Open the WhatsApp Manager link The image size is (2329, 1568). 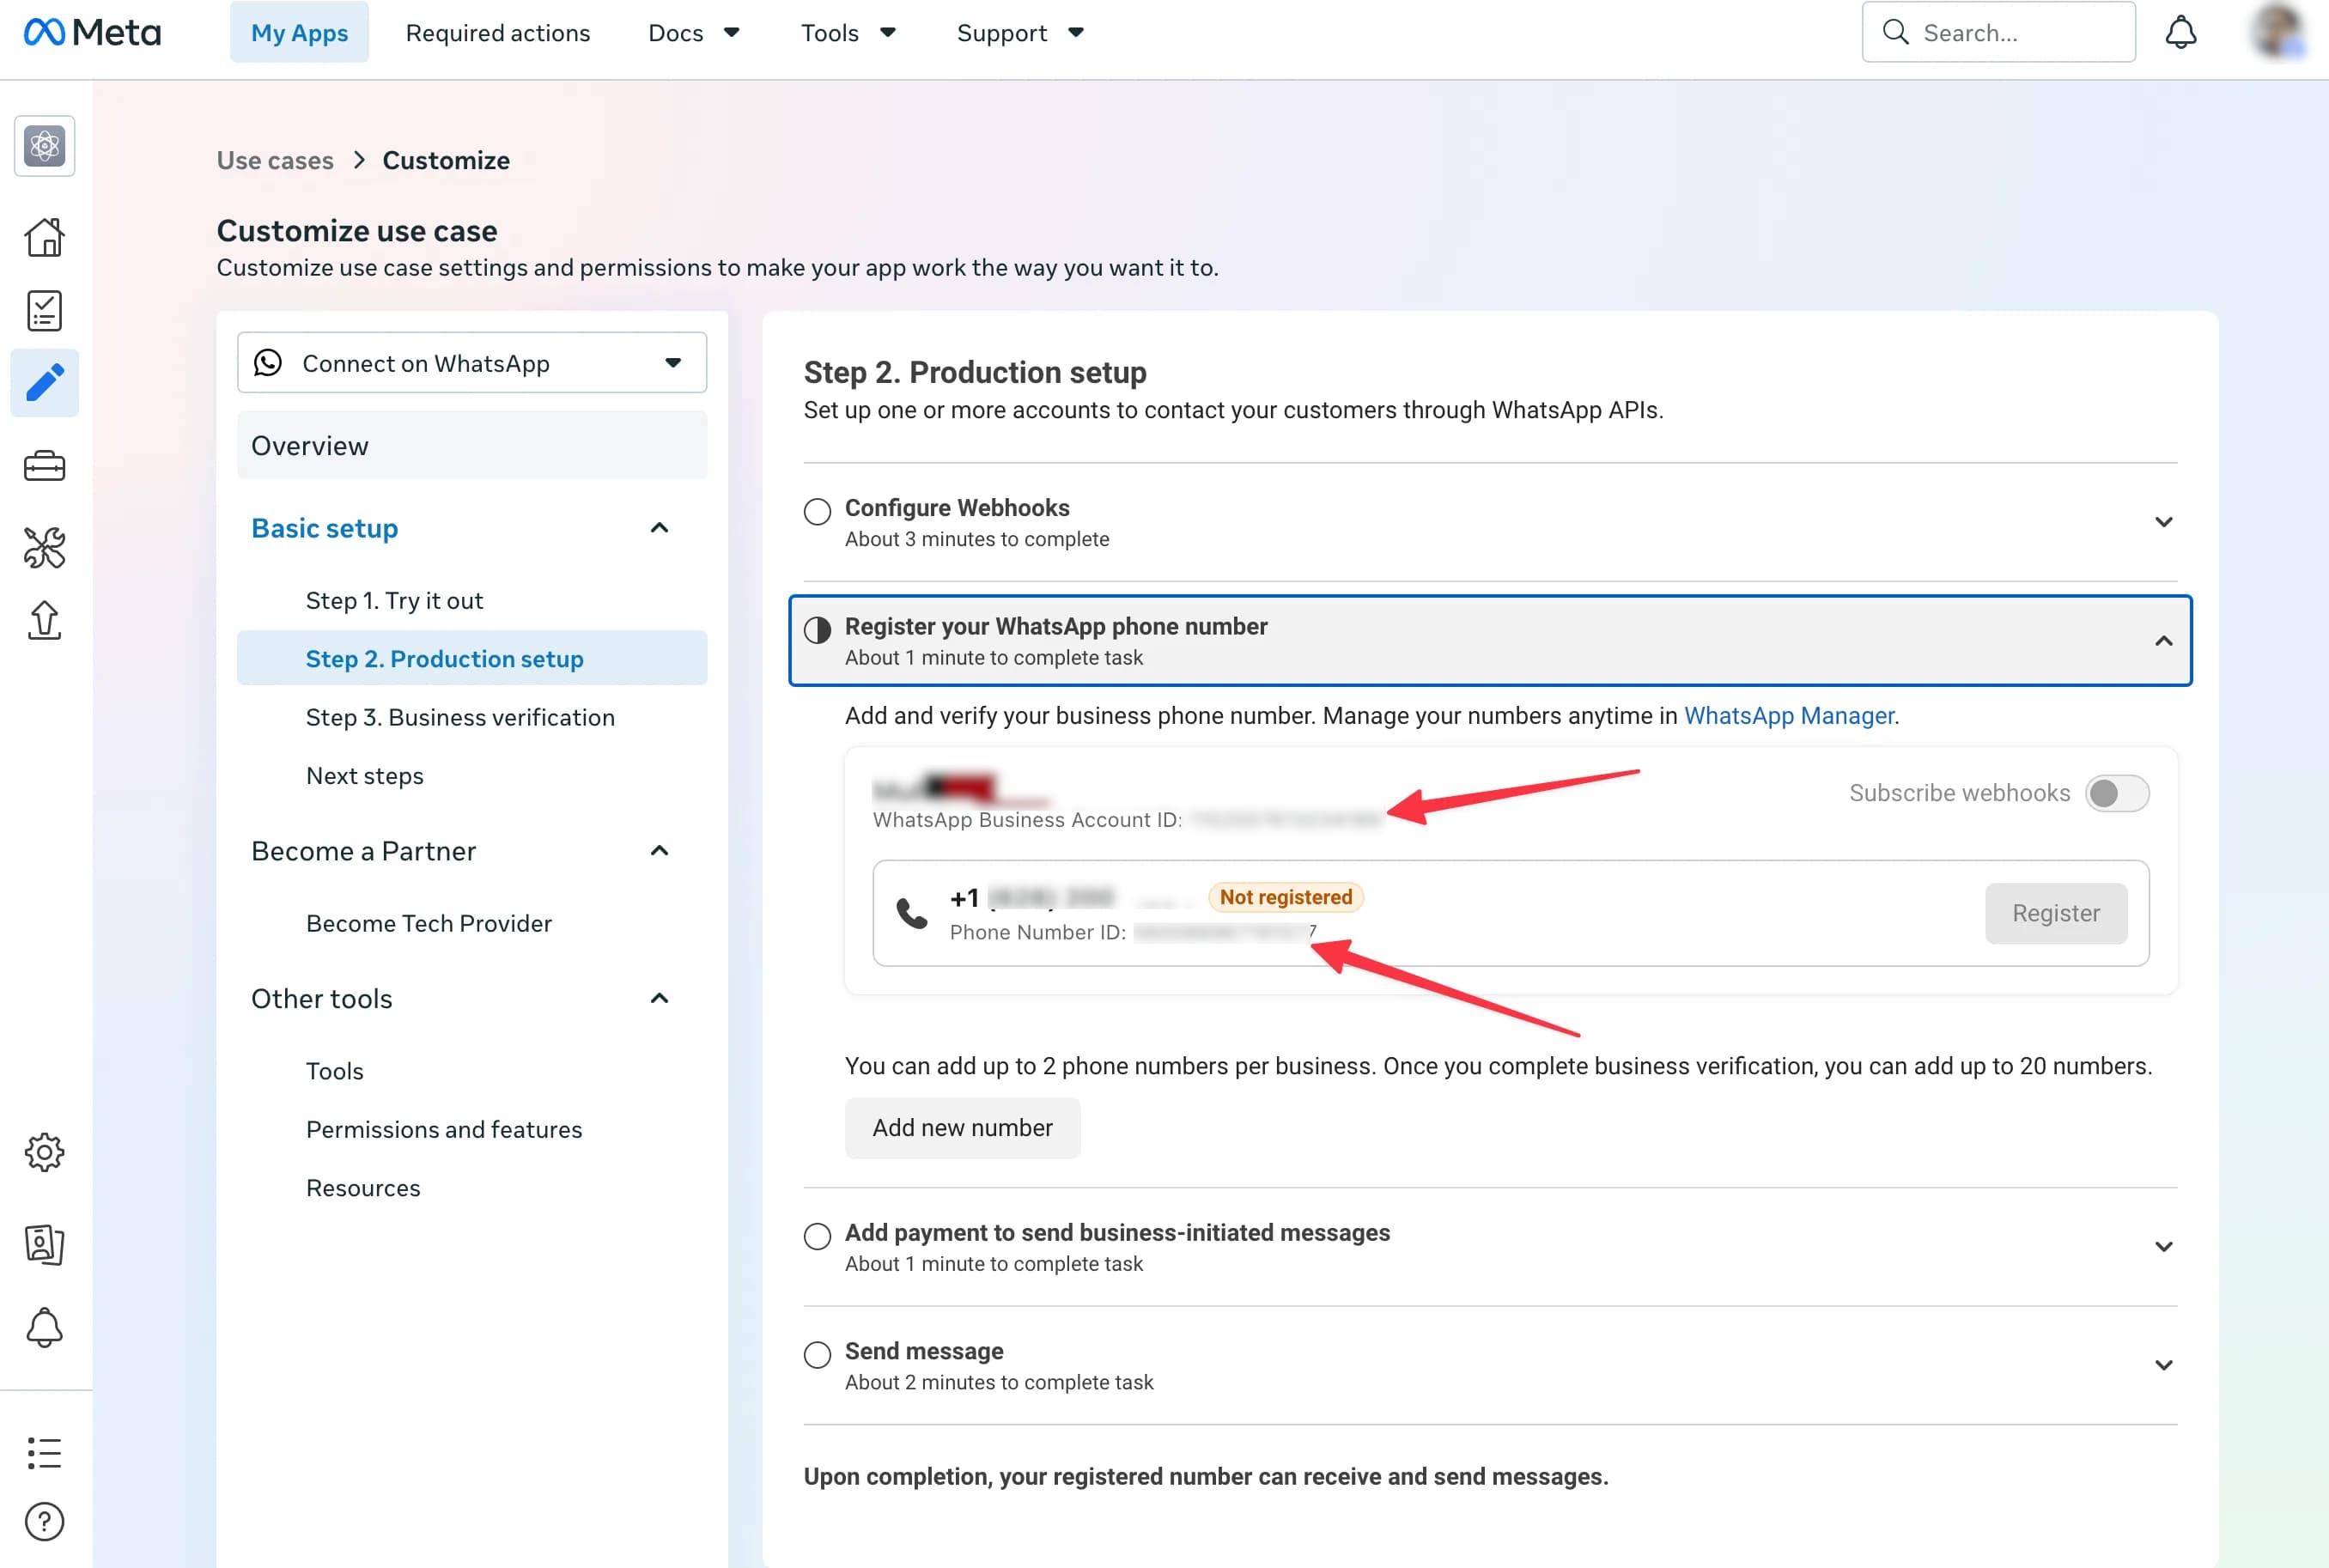1789,716
